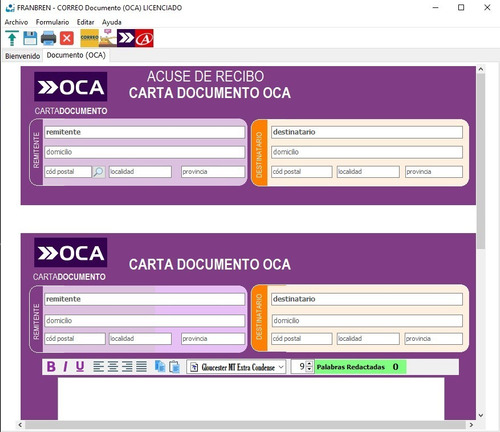The image size is (500, 432).
Task: Click the OCA logo in the acuse de recibo
Action: click(70, 87)
